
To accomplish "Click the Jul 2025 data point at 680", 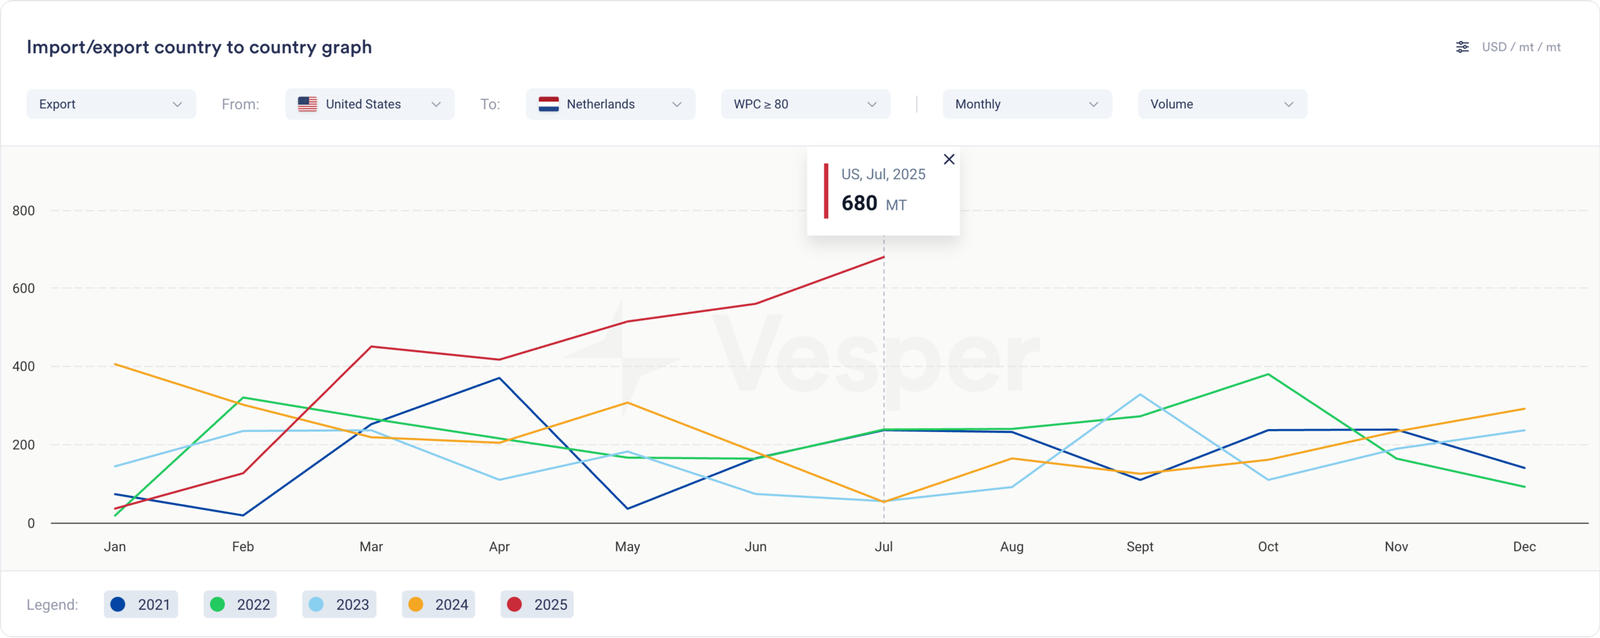I will click(x=884, y=257).
